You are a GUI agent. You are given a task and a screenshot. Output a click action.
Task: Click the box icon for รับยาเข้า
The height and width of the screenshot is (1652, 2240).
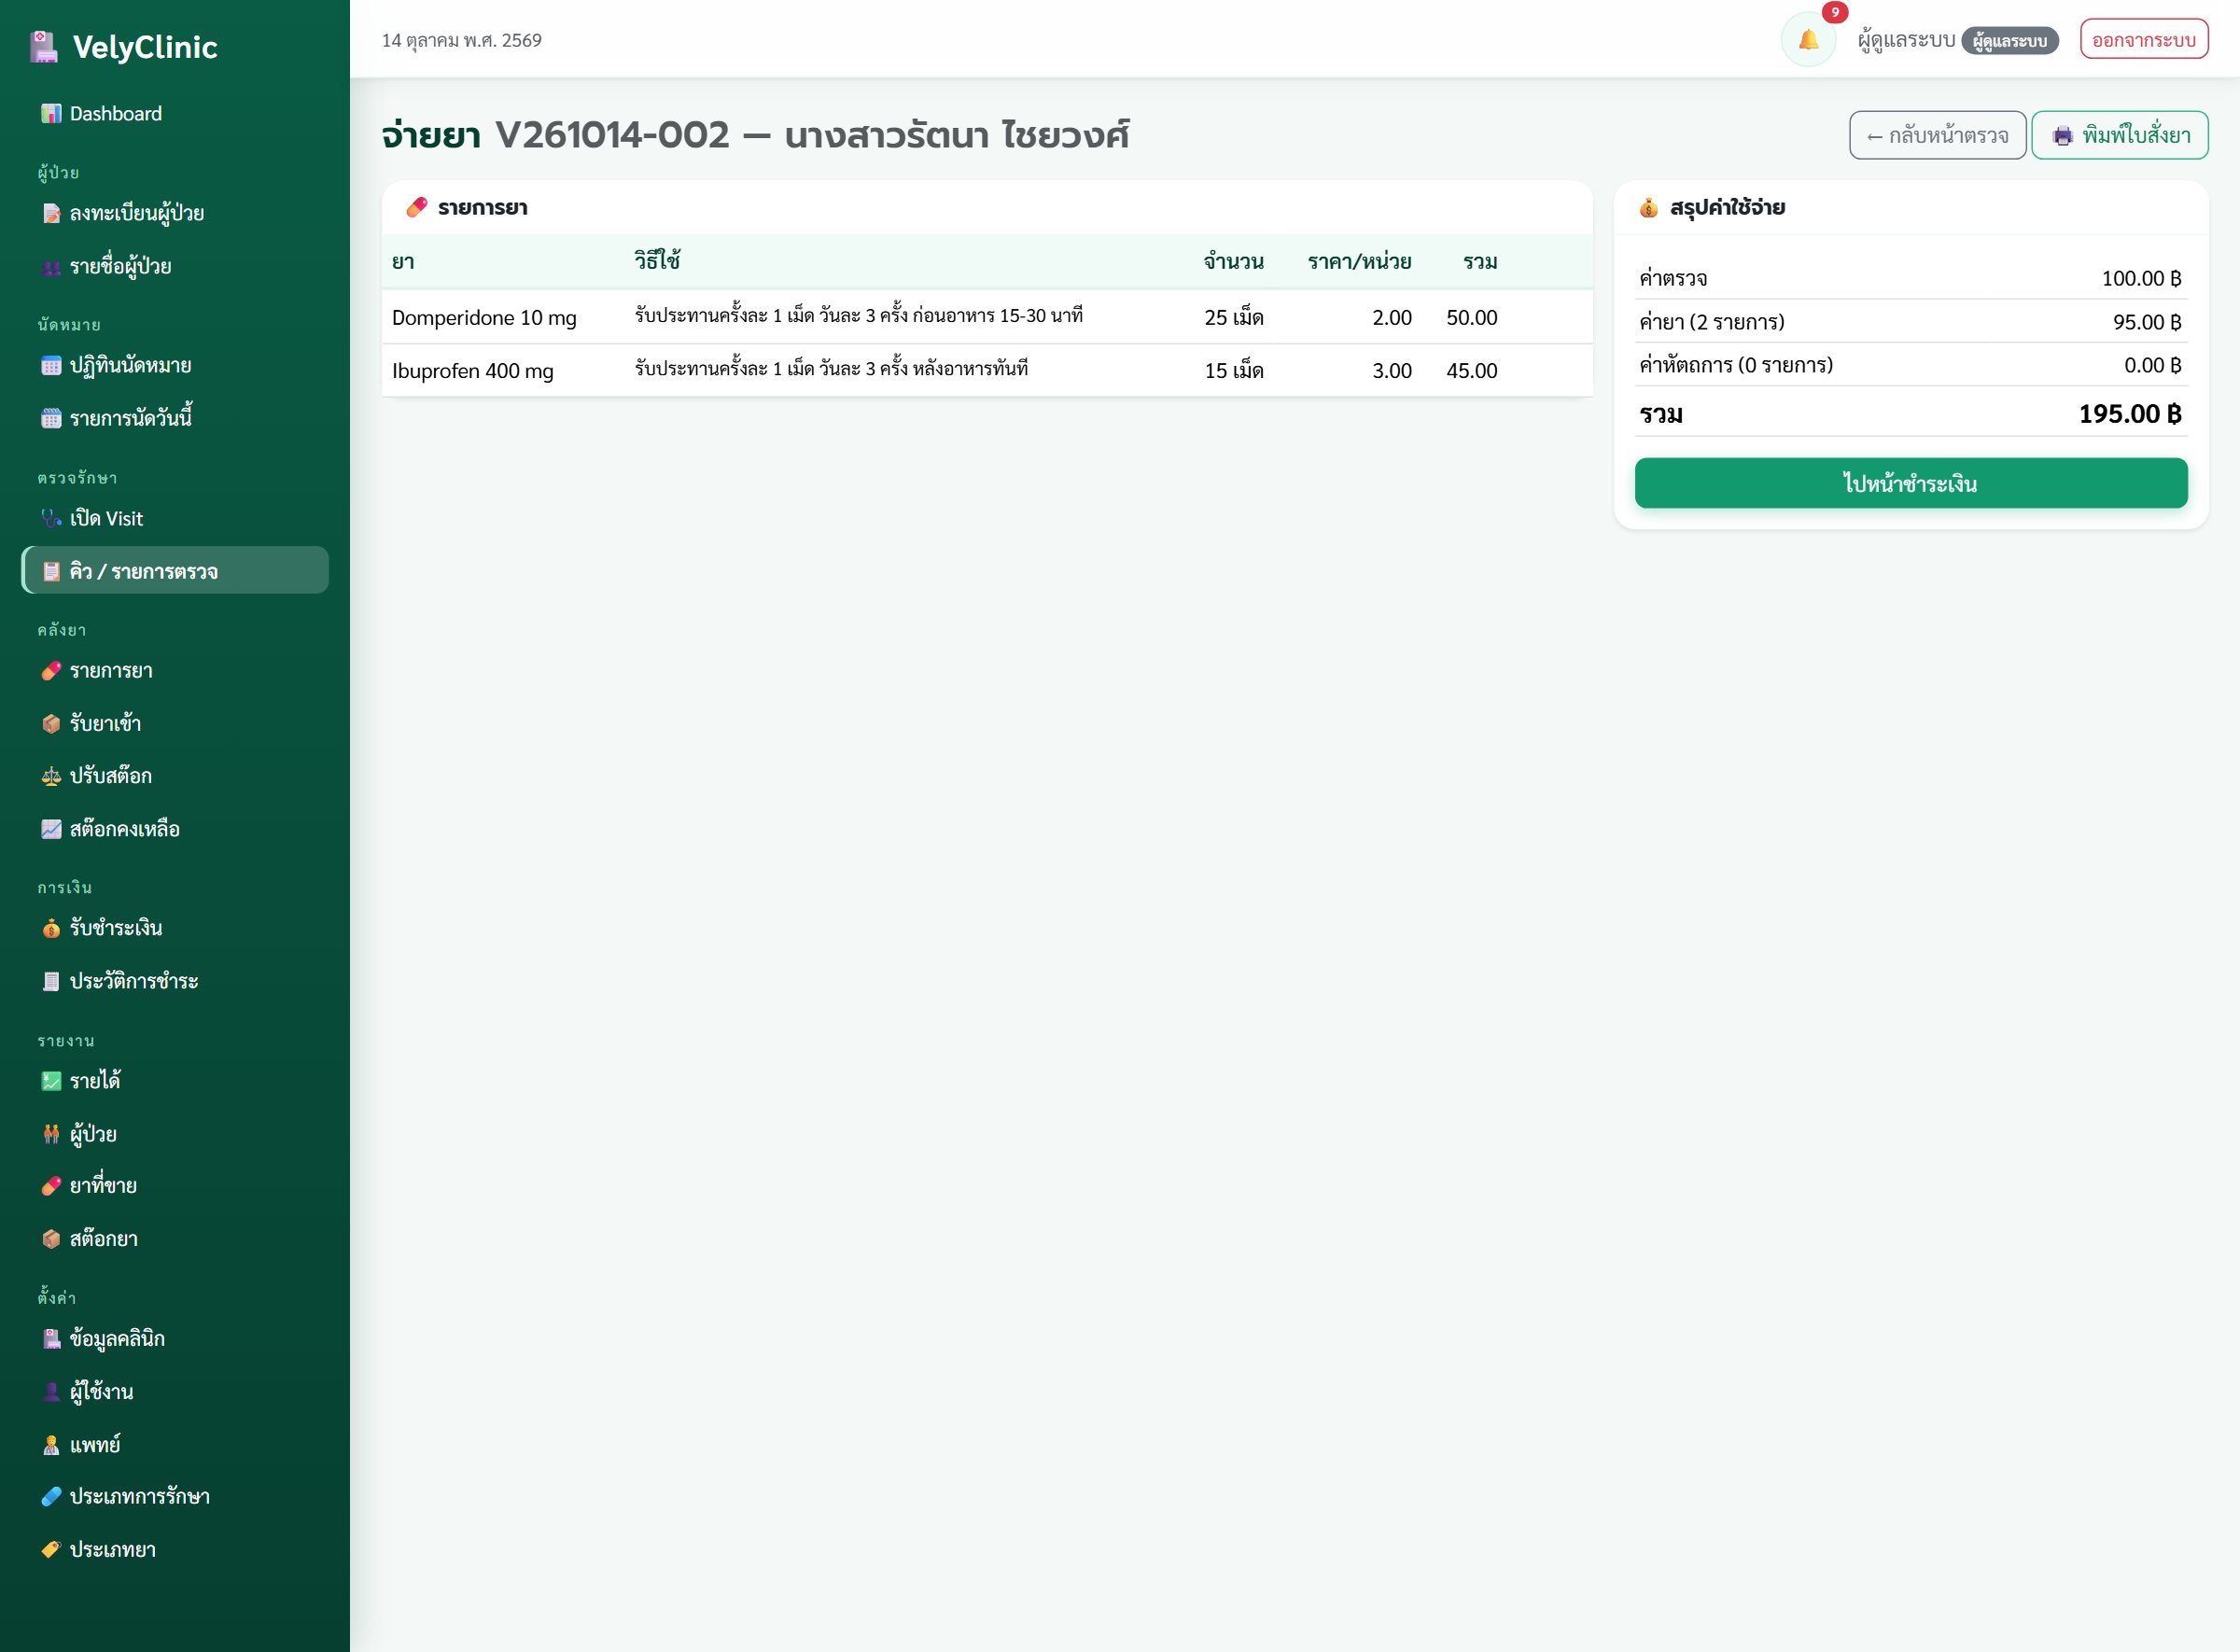pos(51,724)
